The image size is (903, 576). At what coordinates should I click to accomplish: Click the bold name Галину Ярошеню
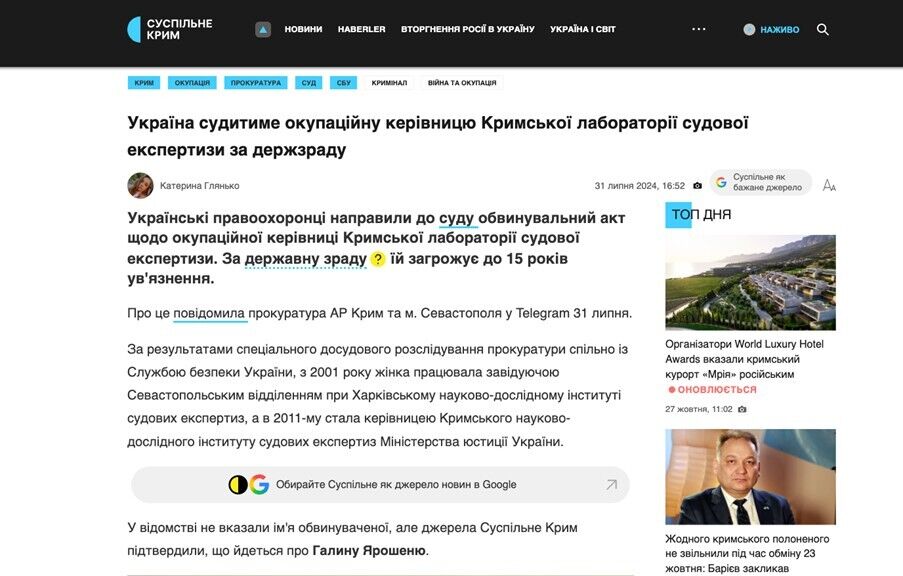coord(369,551)
